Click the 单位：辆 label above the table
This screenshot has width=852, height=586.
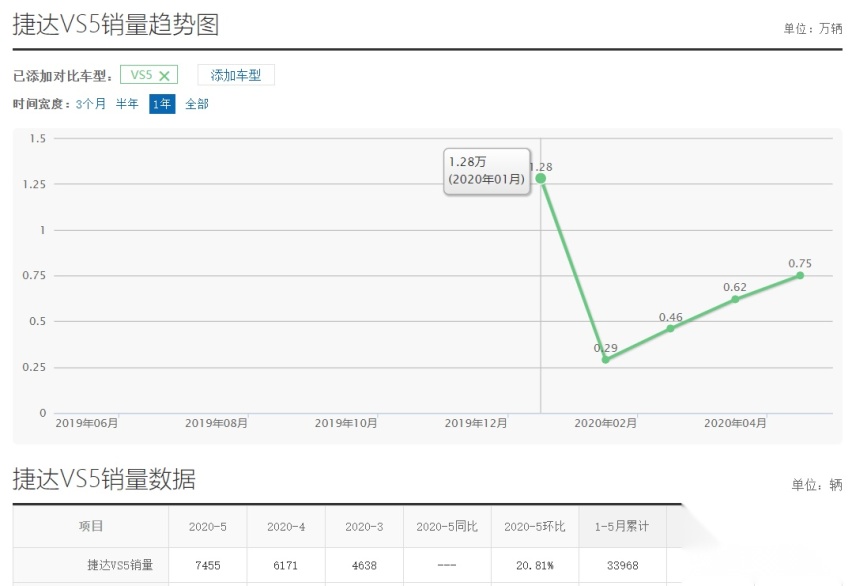pos(817,484)
